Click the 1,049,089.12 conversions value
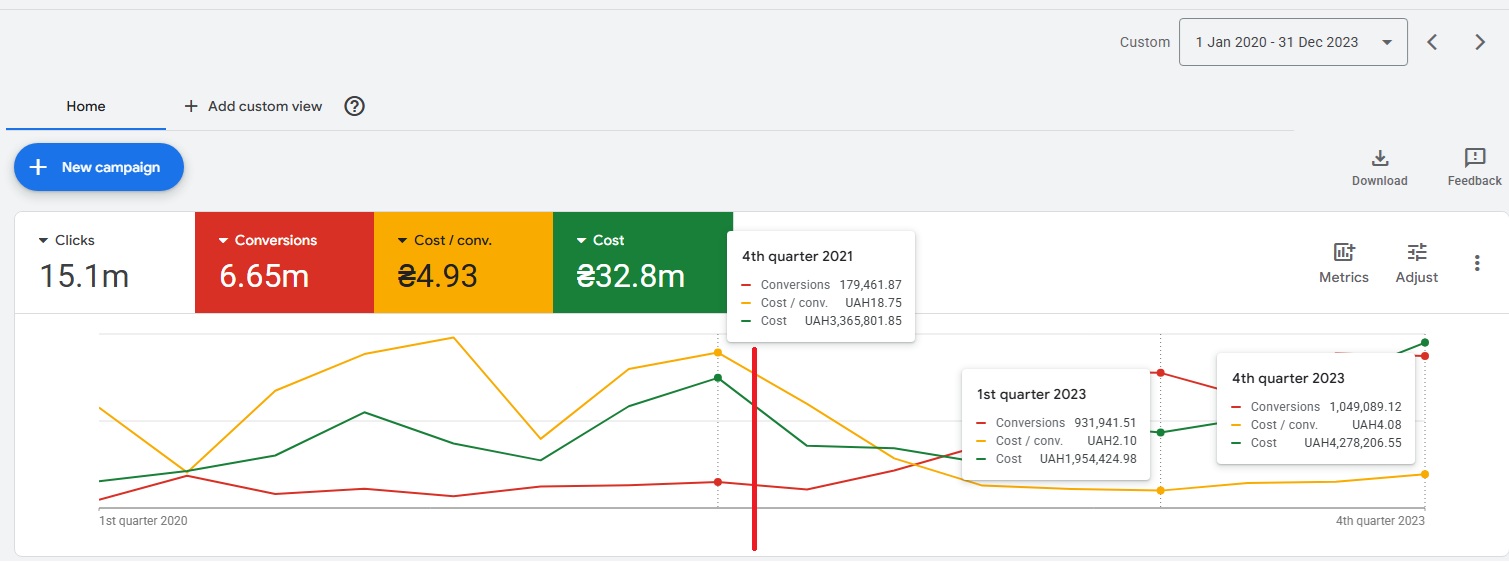The width and height of the screenshot is (1509, 562). click(1365, 407)
